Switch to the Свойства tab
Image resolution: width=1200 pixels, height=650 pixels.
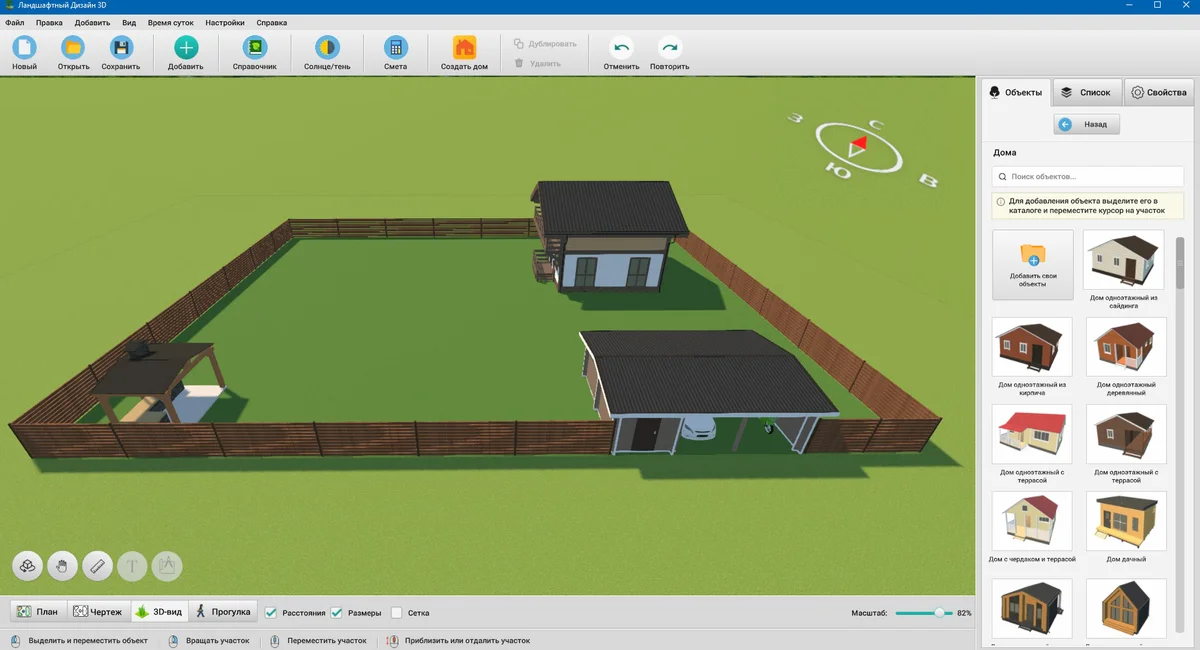point(1159,92)
